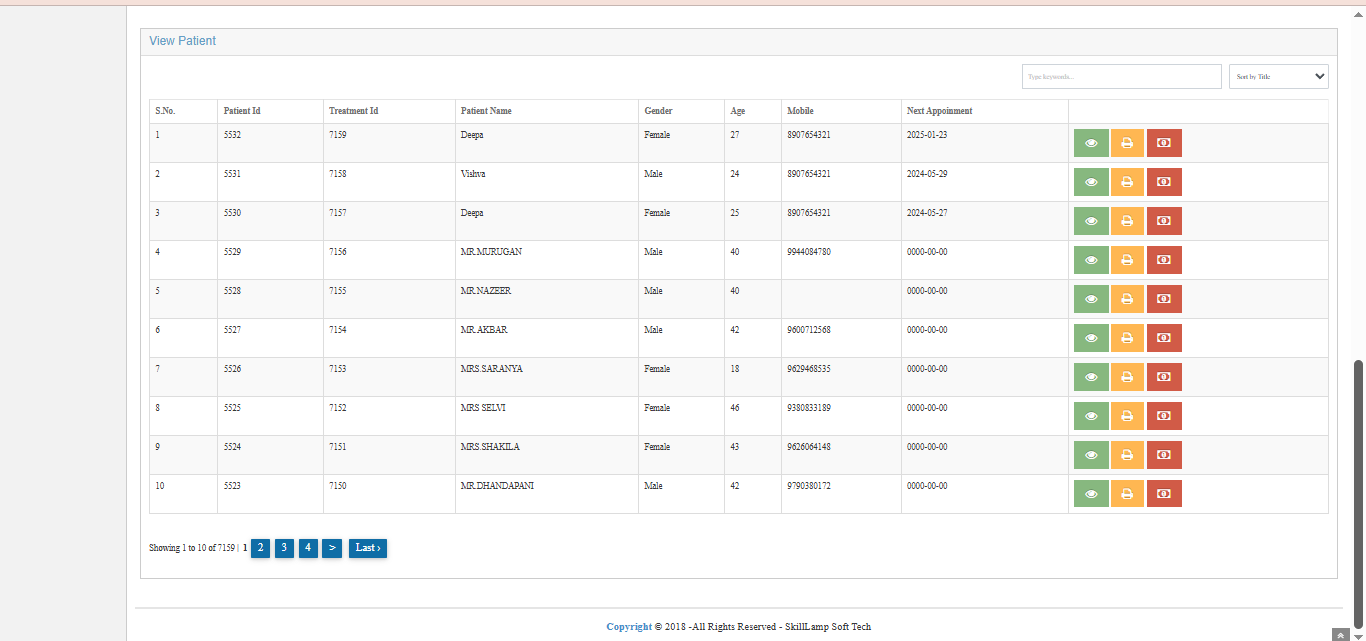Screen dimensions: 1366x641
Task: View details of patient Deepa ID 5532
Action: pyautogui.click(x=1091, y=143)
